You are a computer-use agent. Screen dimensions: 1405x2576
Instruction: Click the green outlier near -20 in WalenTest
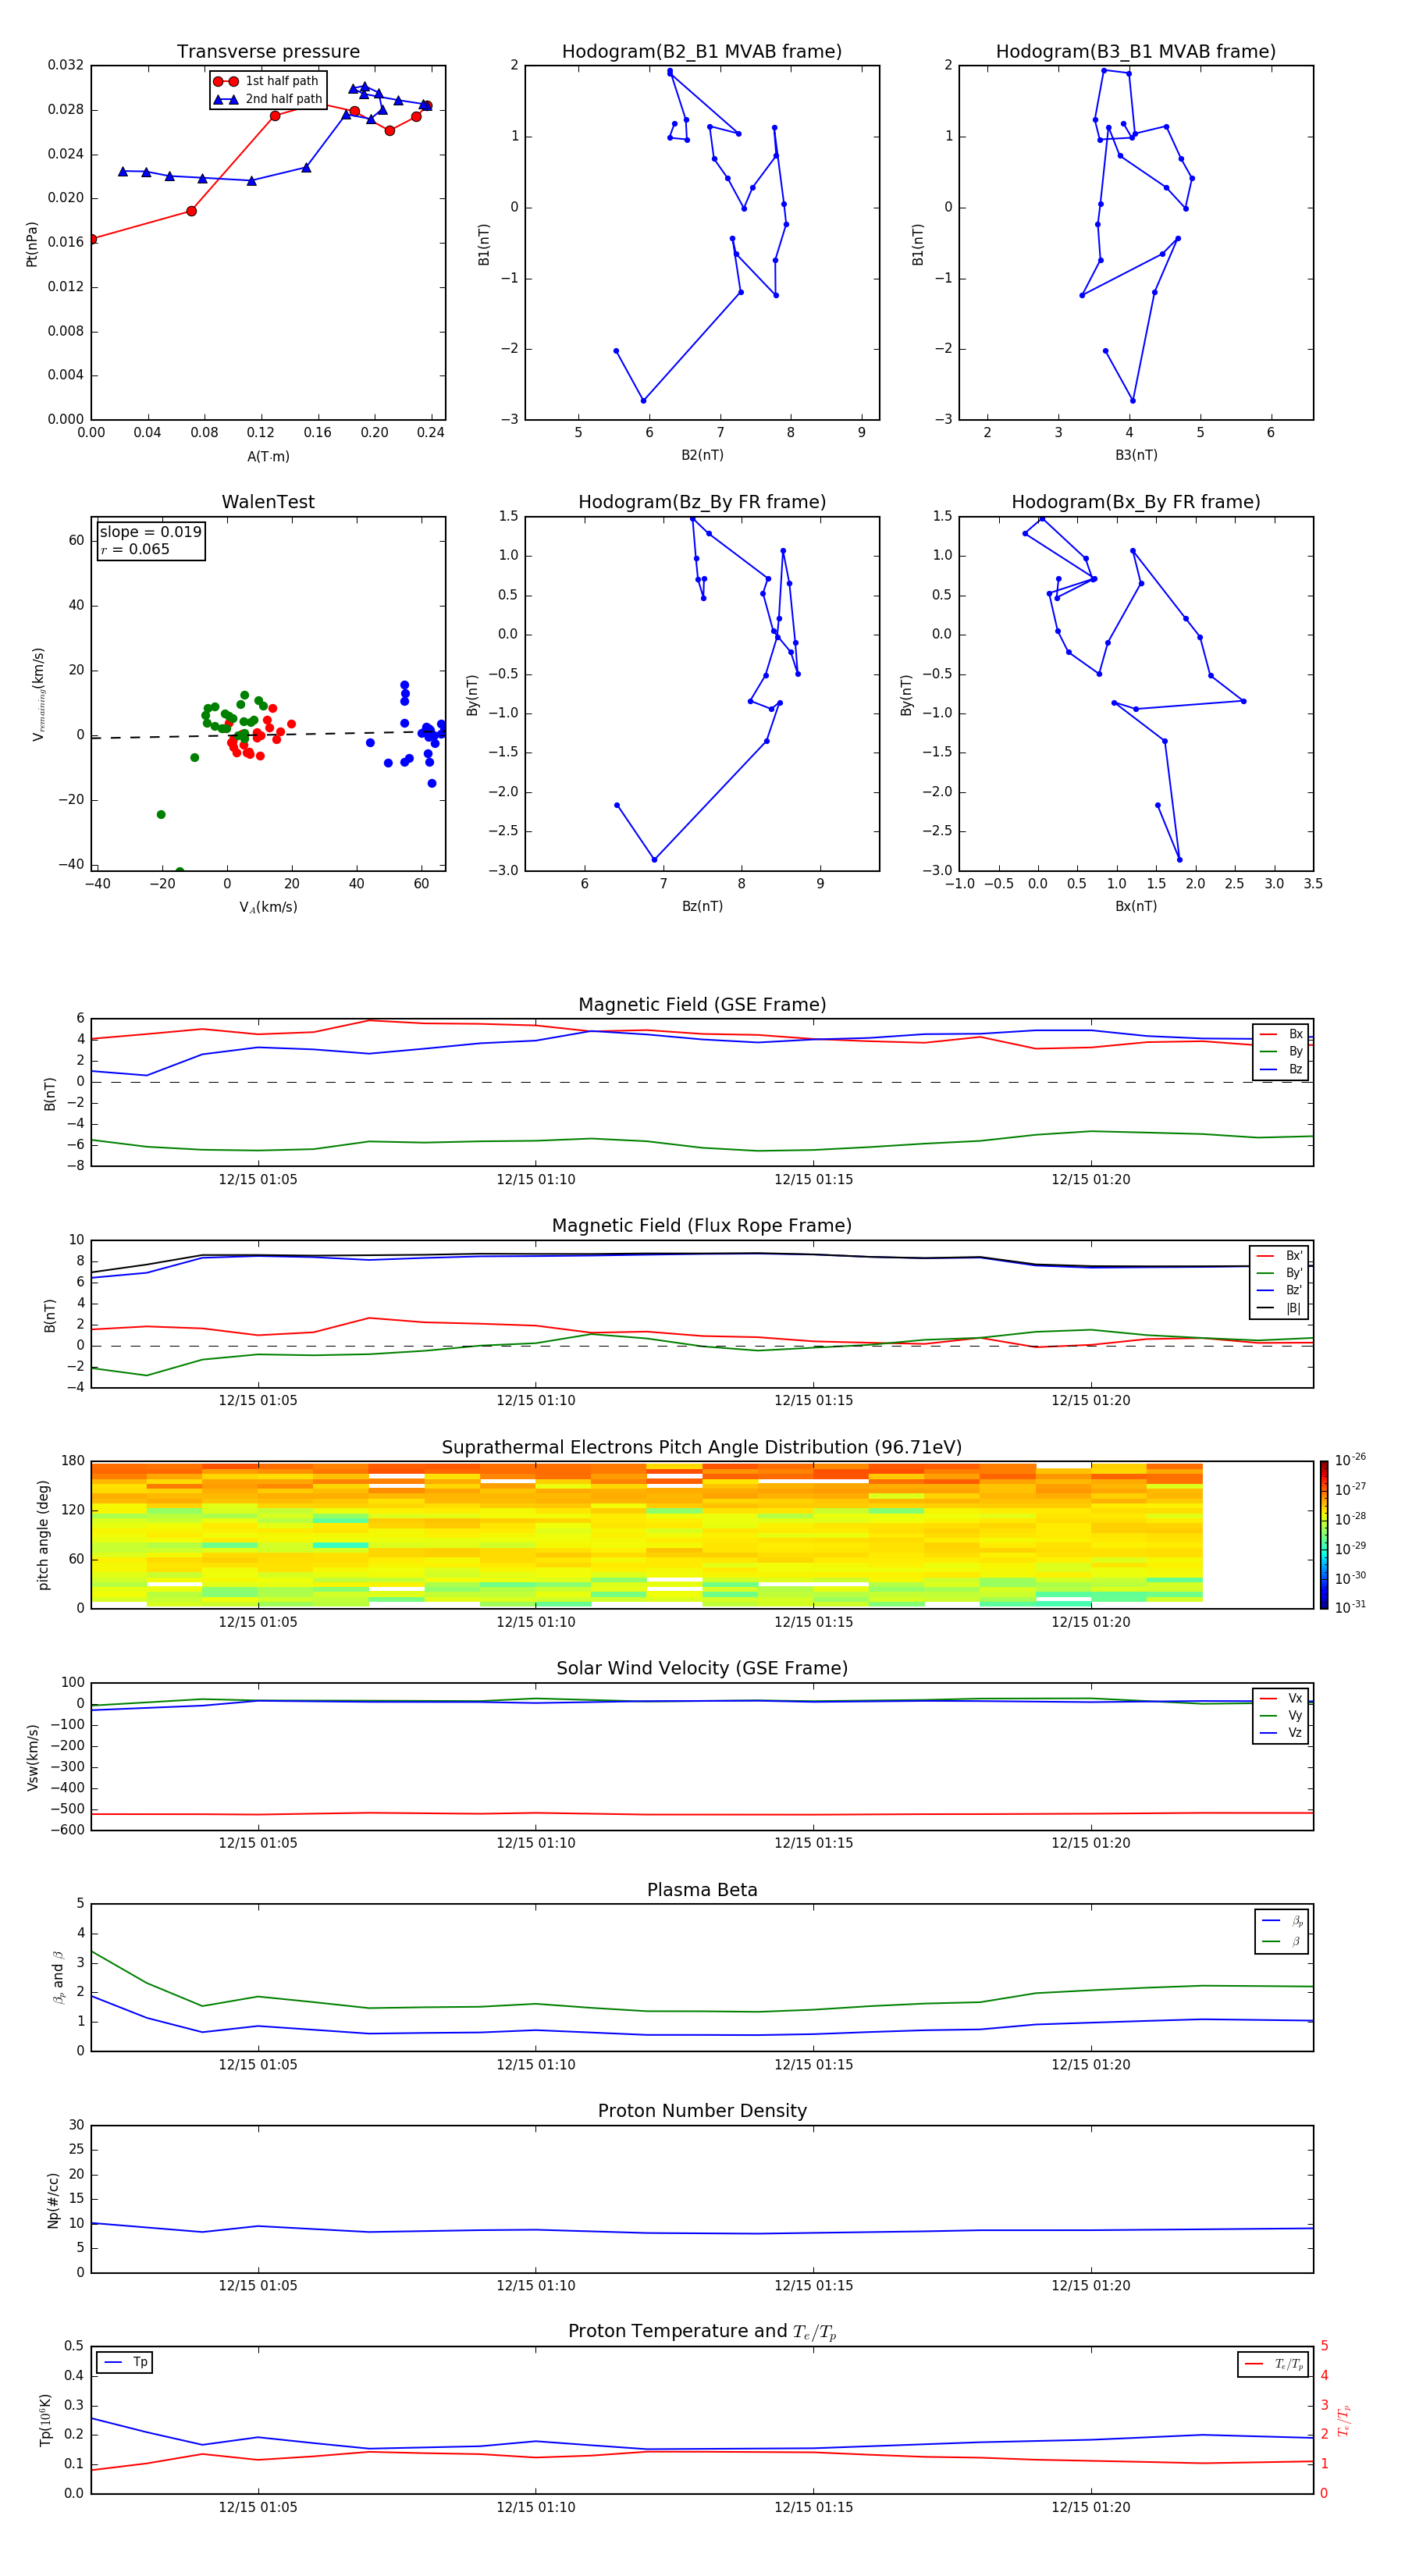(161, 815)
